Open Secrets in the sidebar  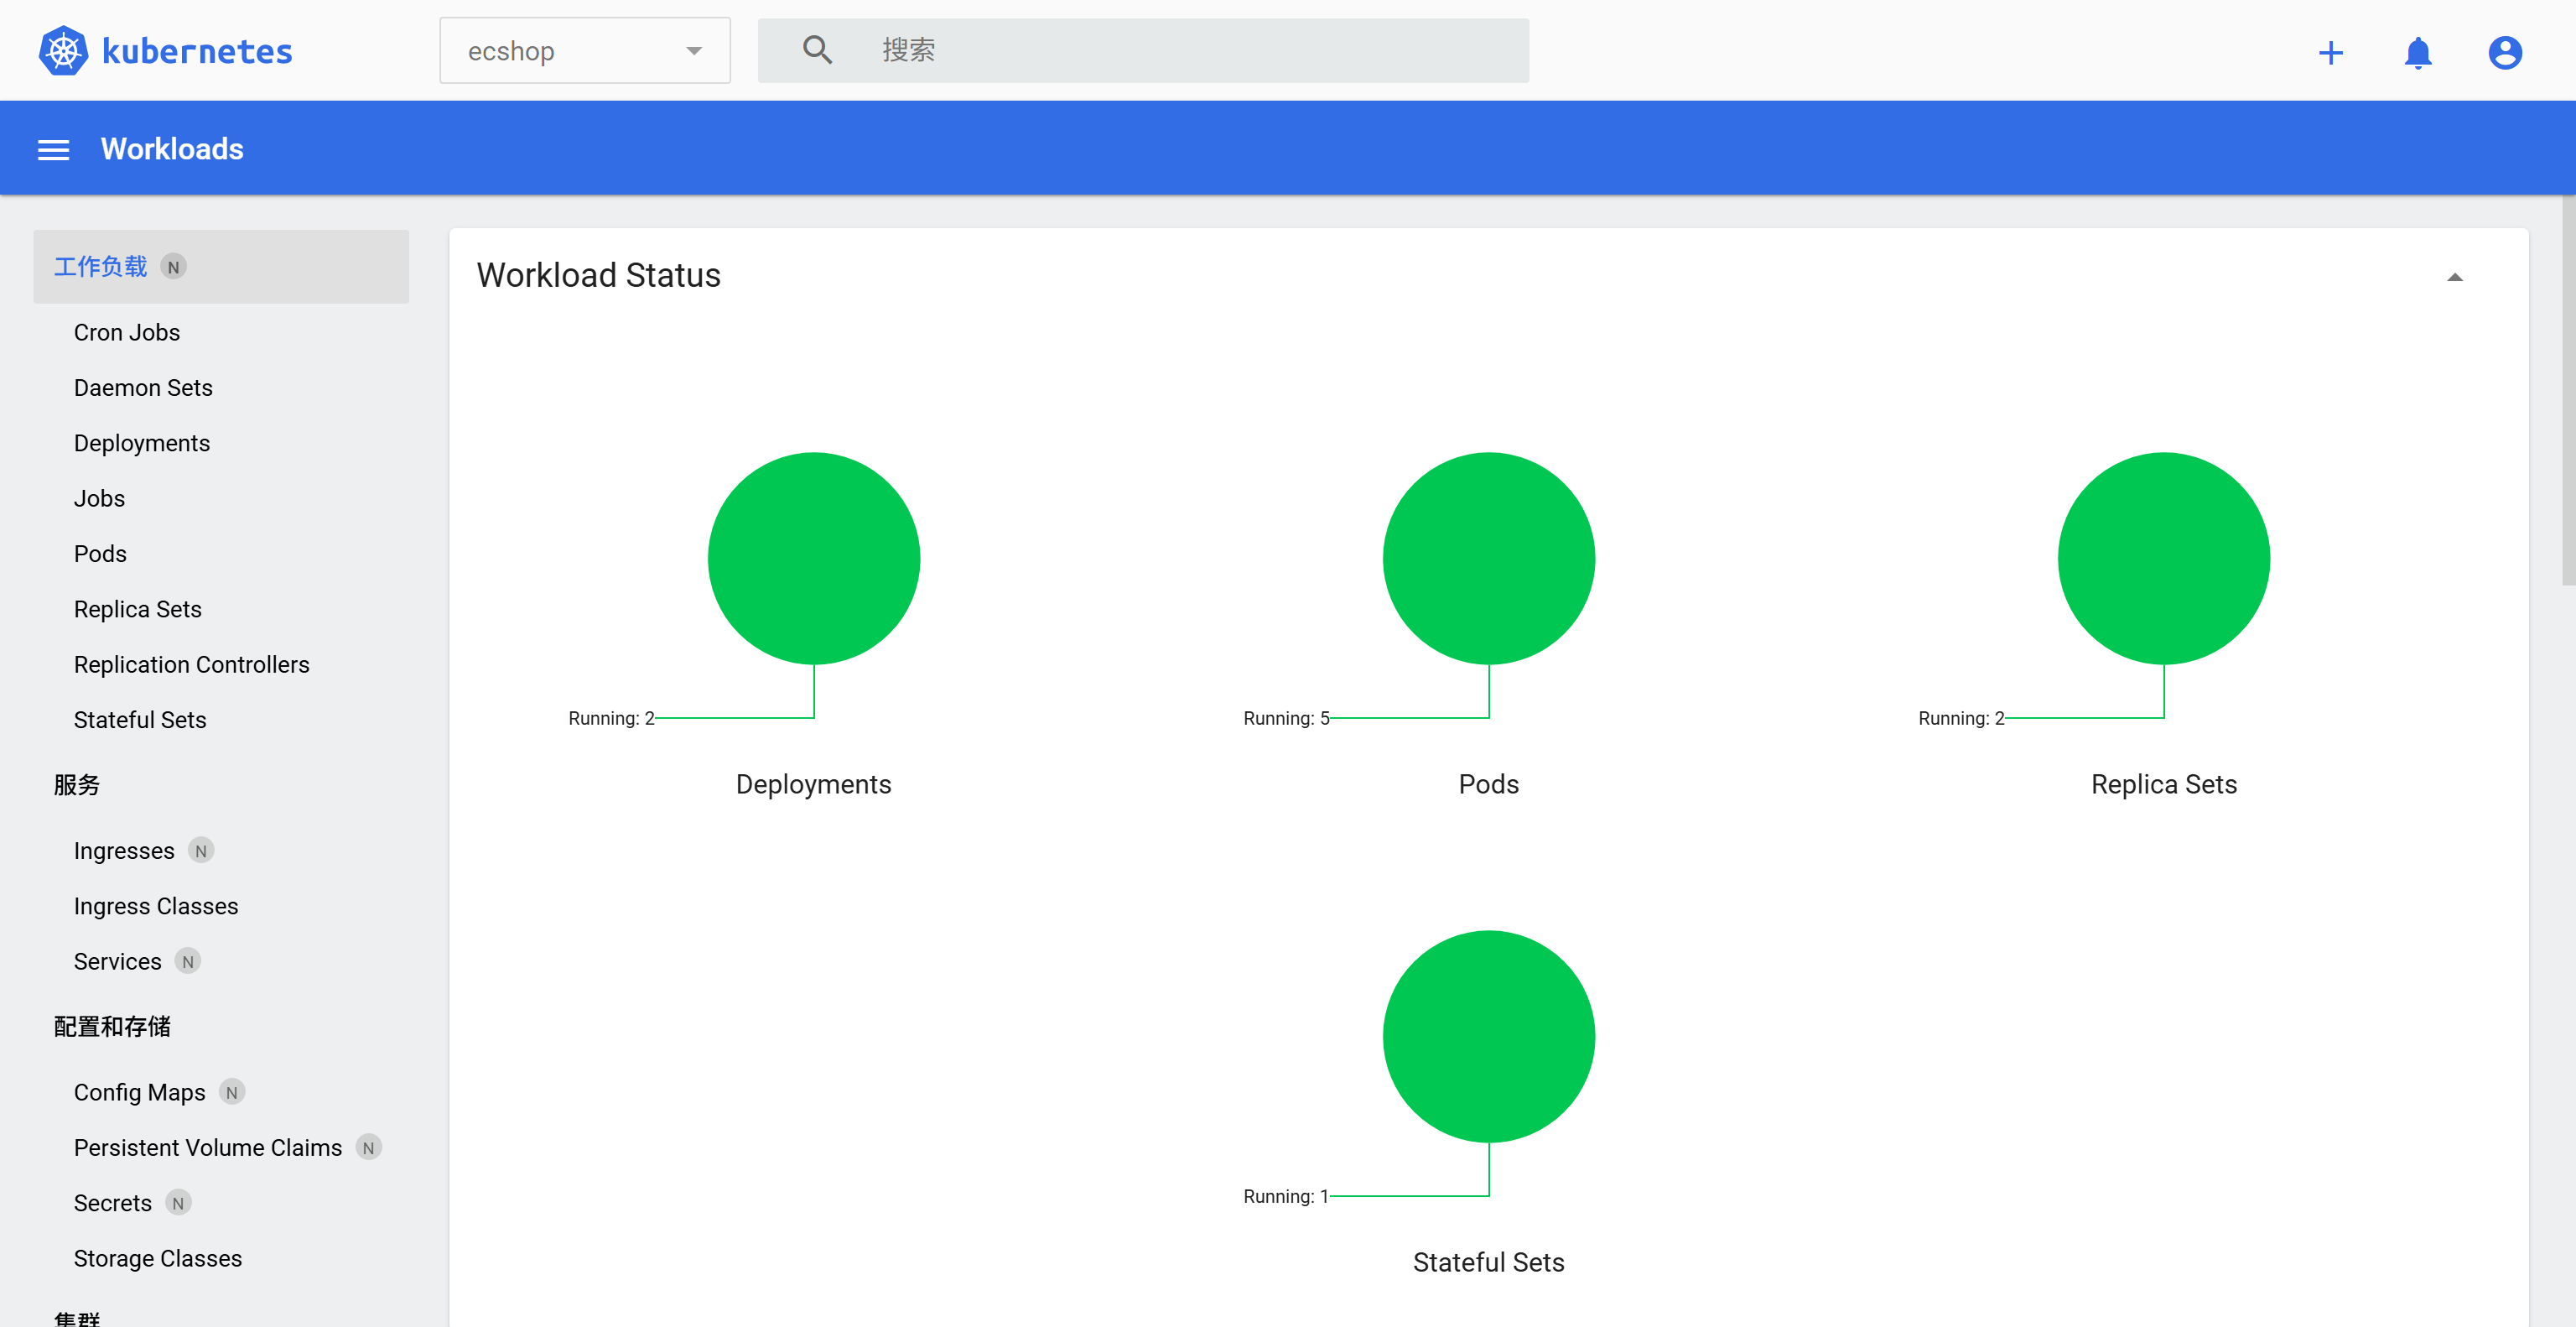click(x=113, y=1203)
